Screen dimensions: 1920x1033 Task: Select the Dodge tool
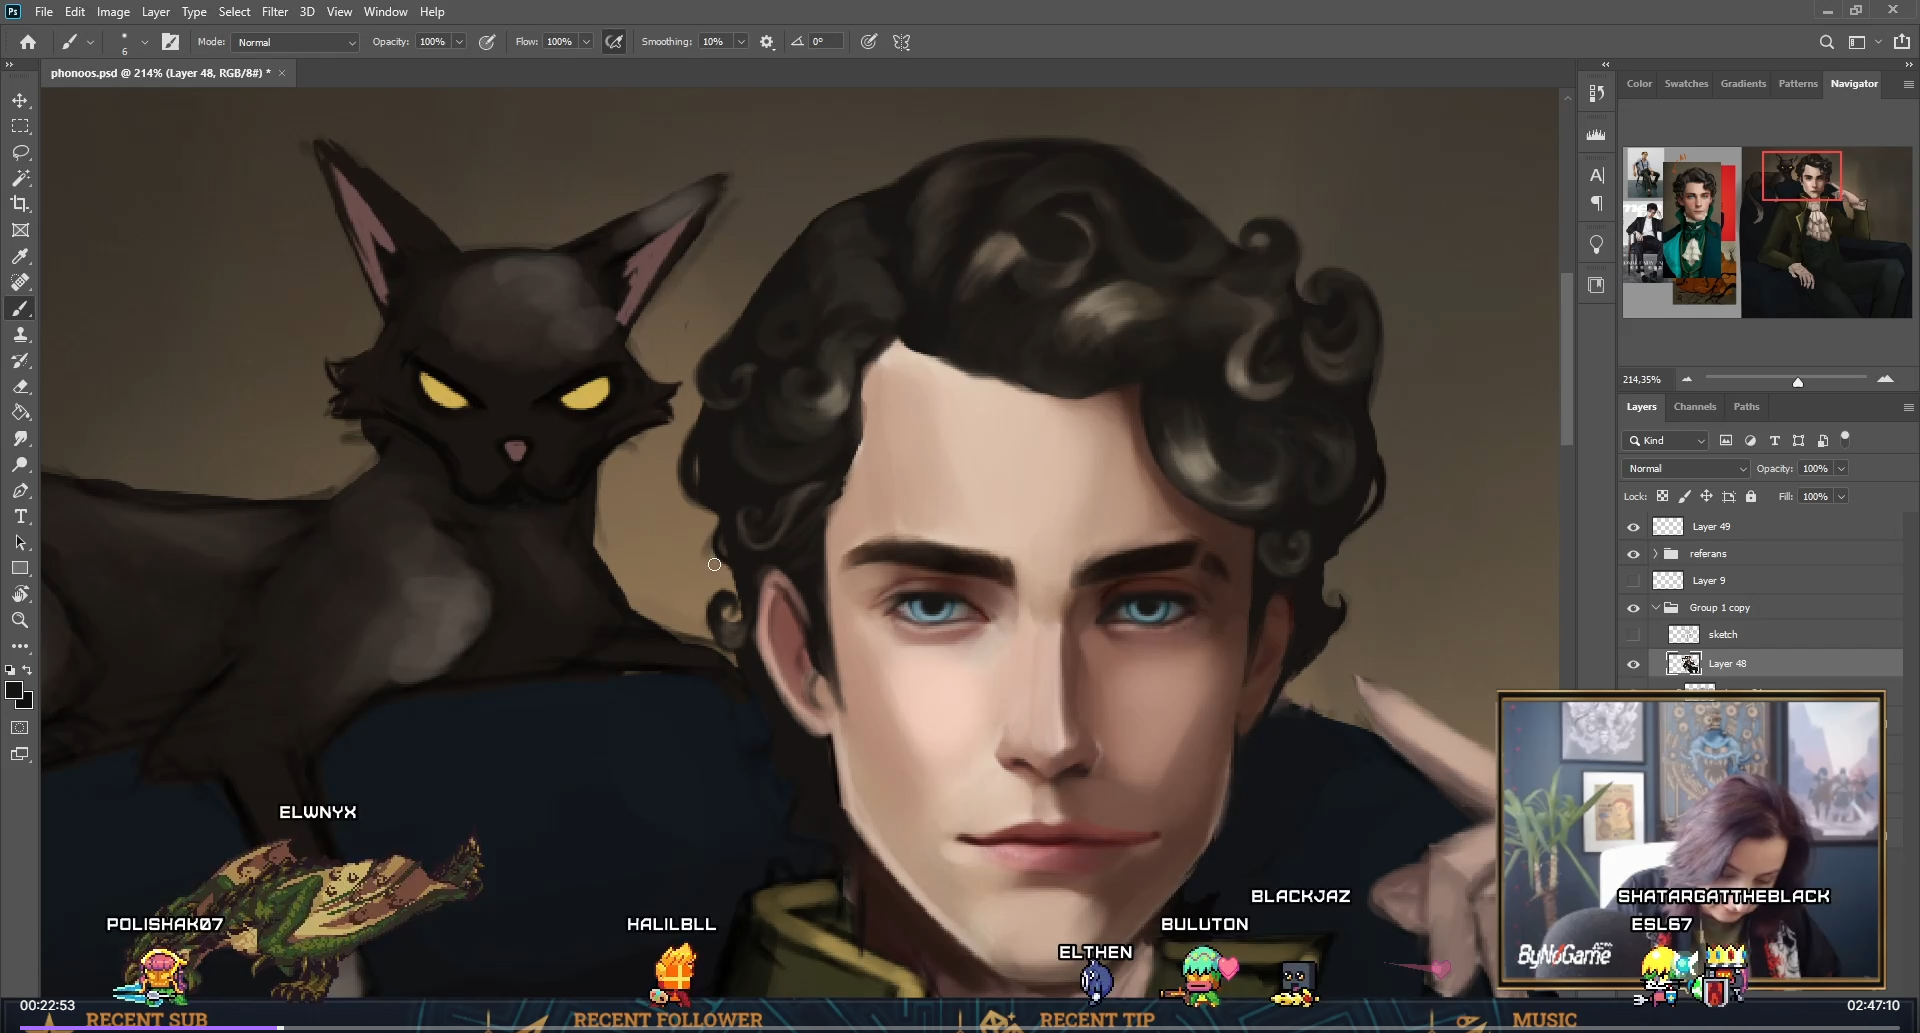(x=20, y=465)
